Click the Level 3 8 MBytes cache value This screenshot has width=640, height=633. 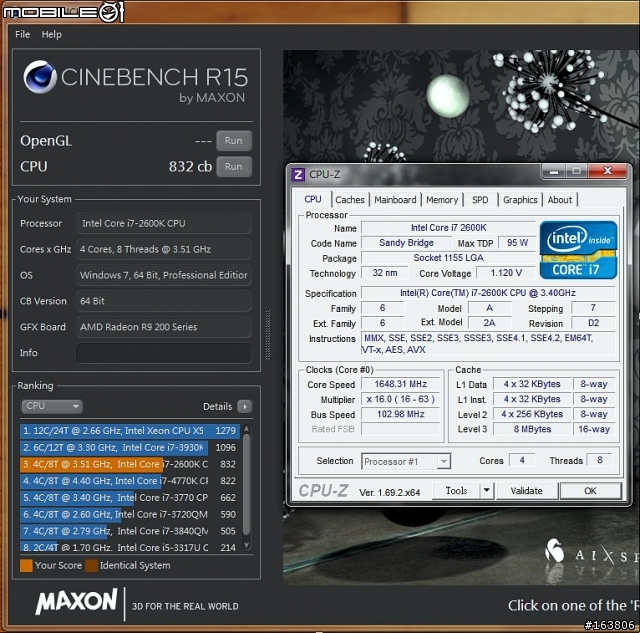532,429
